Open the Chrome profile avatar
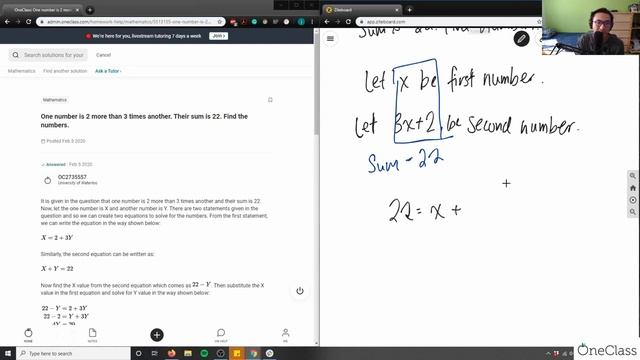The image size is (640, 360). pyautogui.click(x=301, y=22)
